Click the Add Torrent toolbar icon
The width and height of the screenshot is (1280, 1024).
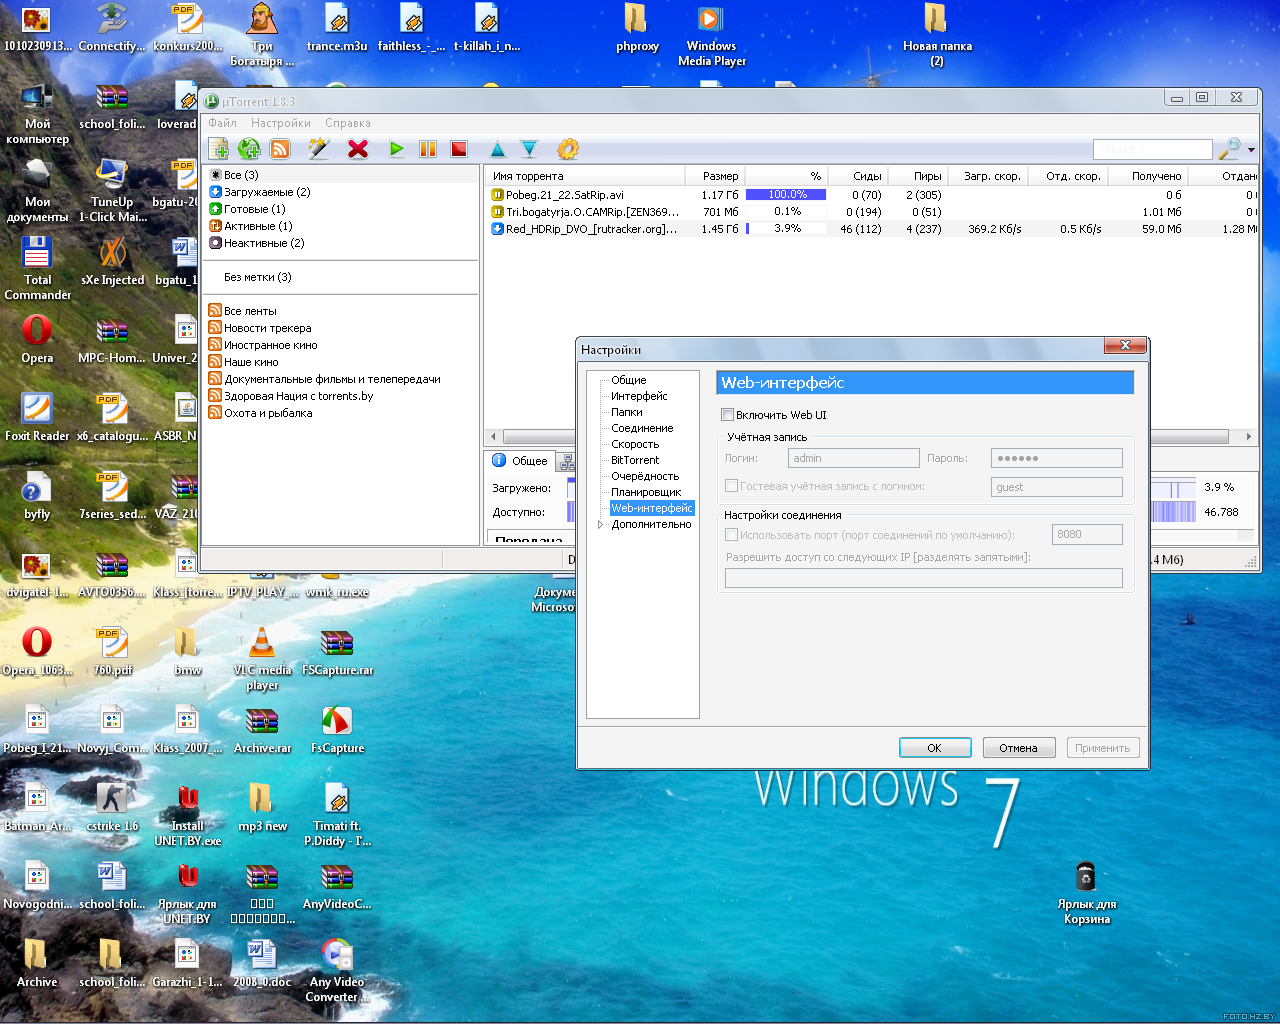point(218,149)
